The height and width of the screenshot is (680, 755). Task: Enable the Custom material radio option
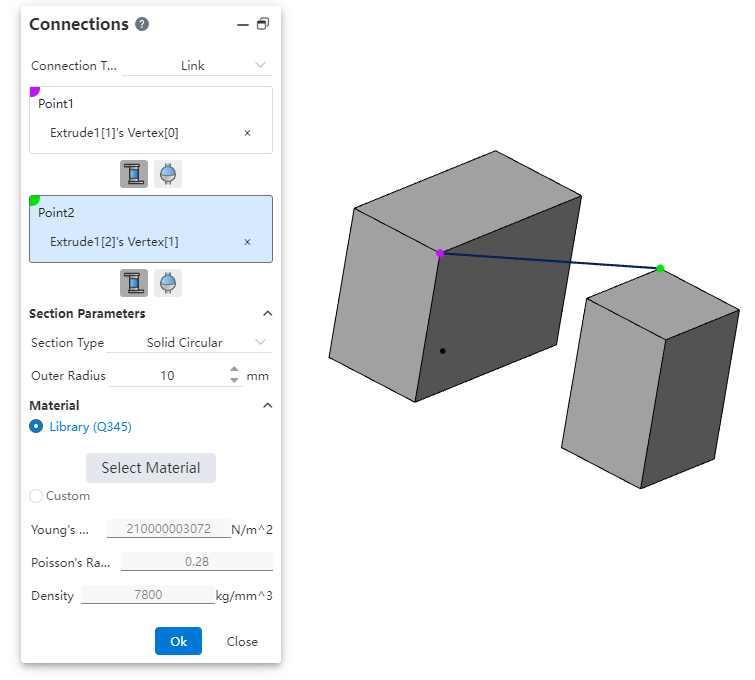pos(37,496)
